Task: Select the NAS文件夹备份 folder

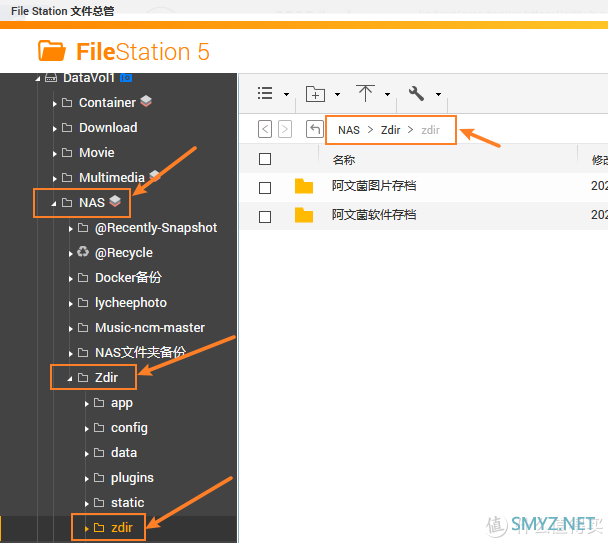Action: pyautogui.click(x=140, y=353)
